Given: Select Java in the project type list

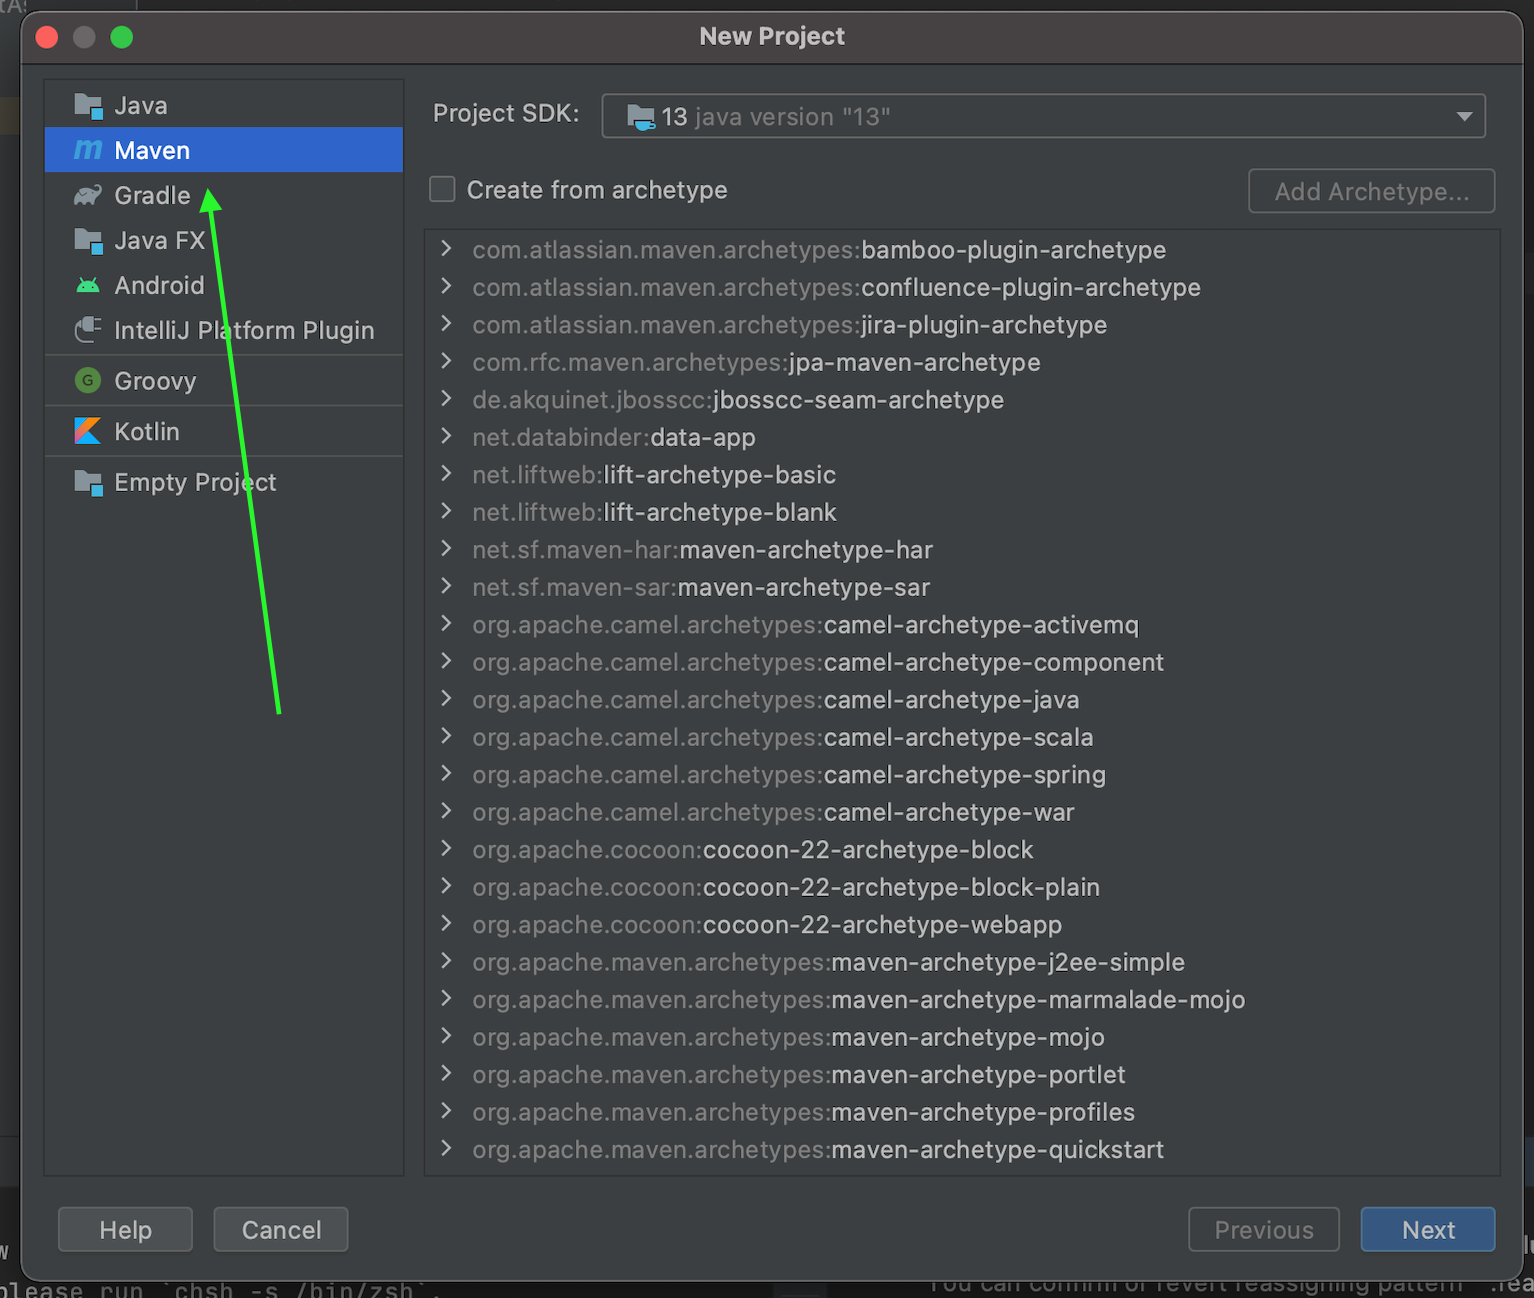Looking at the screenshot, I should pos(224,105).
